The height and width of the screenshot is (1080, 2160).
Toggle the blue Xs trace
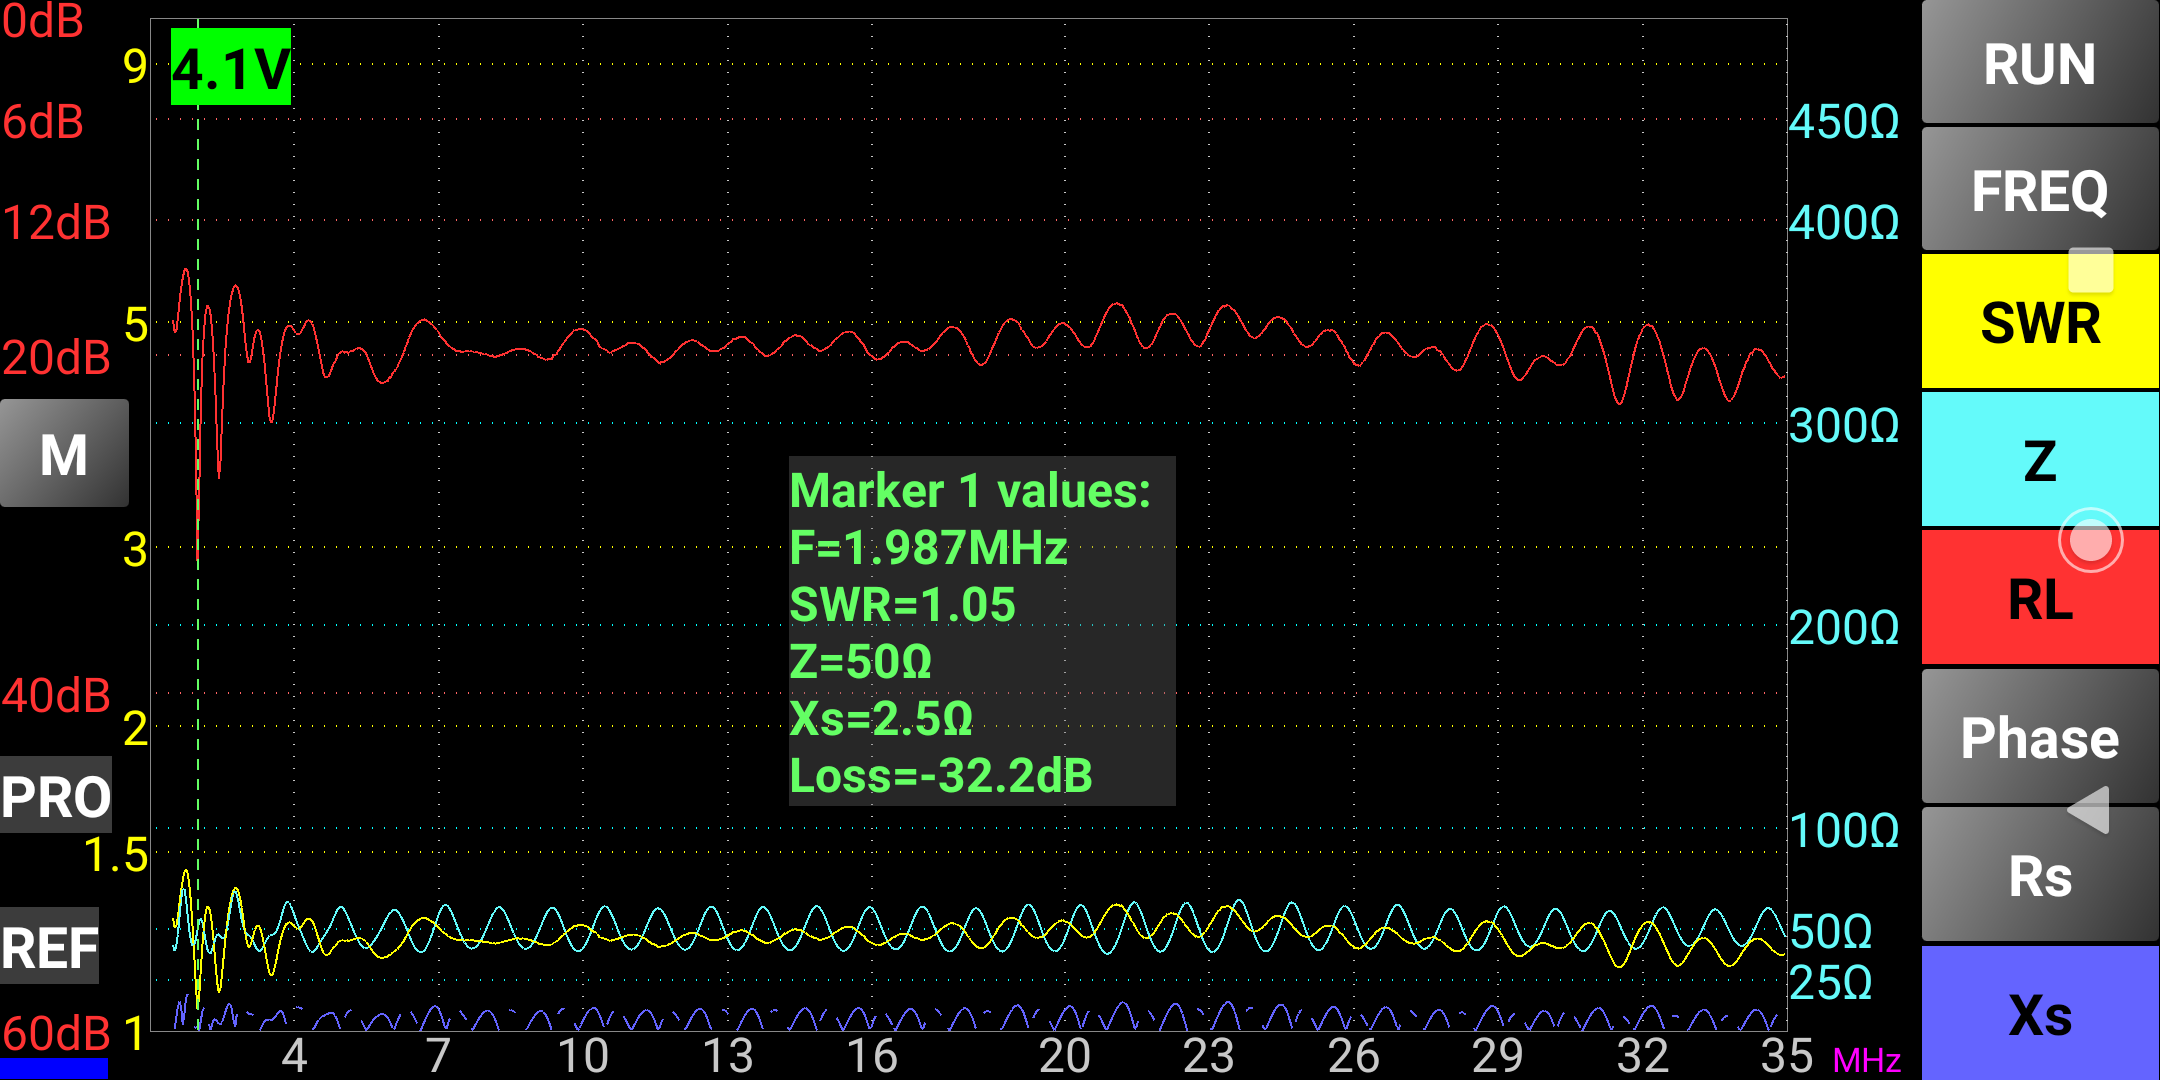click(2039, 1015)
